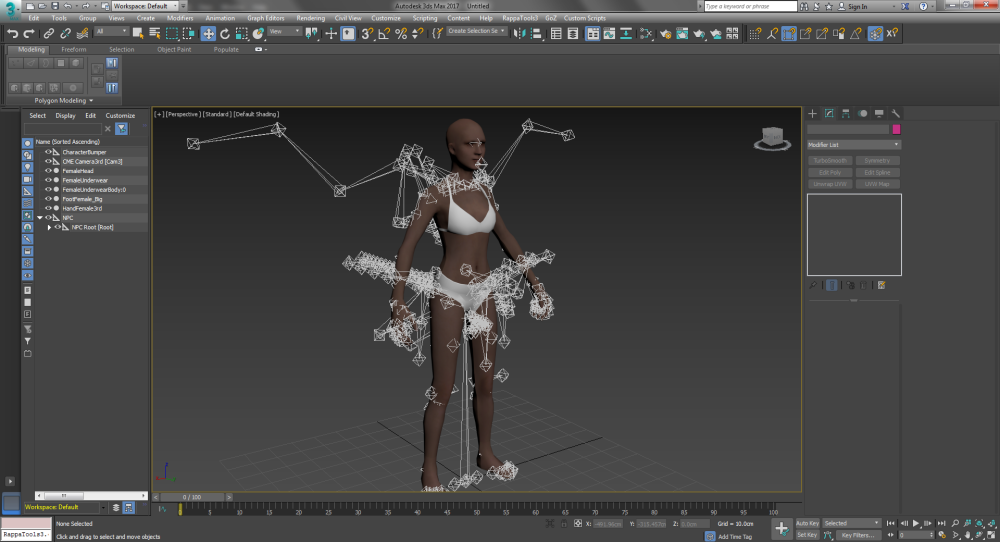
Task: Click the Mirror tool icon
Action: (x=519, y=34)
